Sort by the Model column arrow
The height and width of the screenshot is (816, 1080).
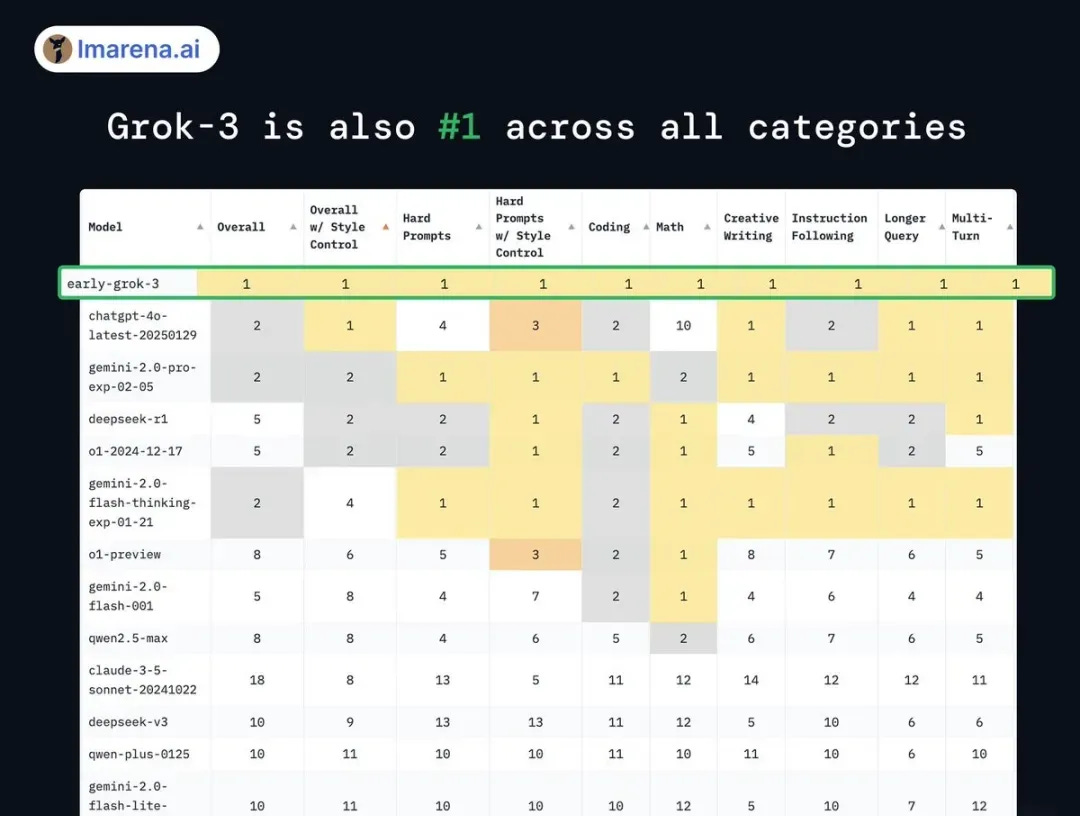(200, 227)
